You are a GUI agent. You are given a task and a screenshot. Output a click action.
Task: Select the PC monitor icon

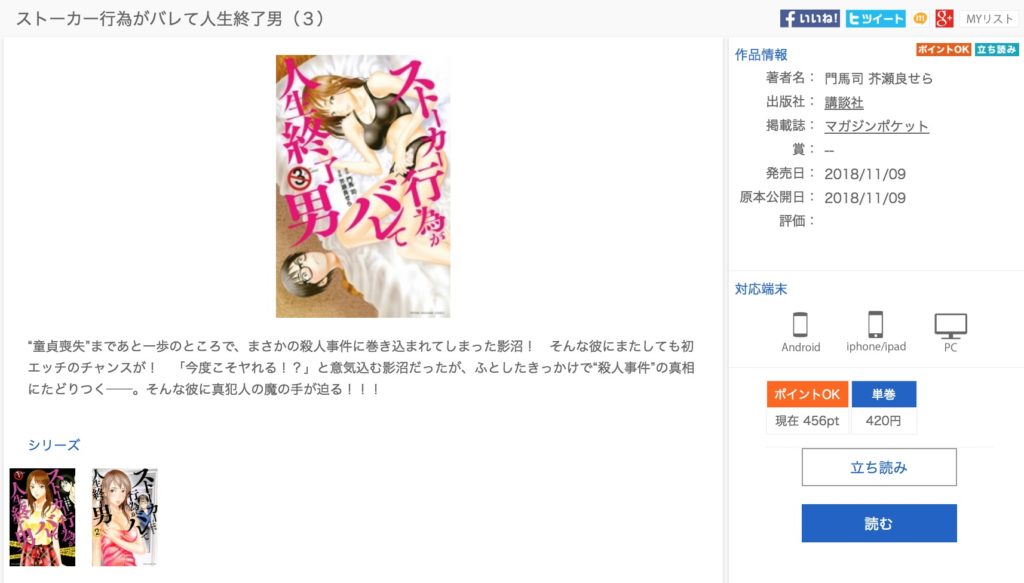pos(950,326)
